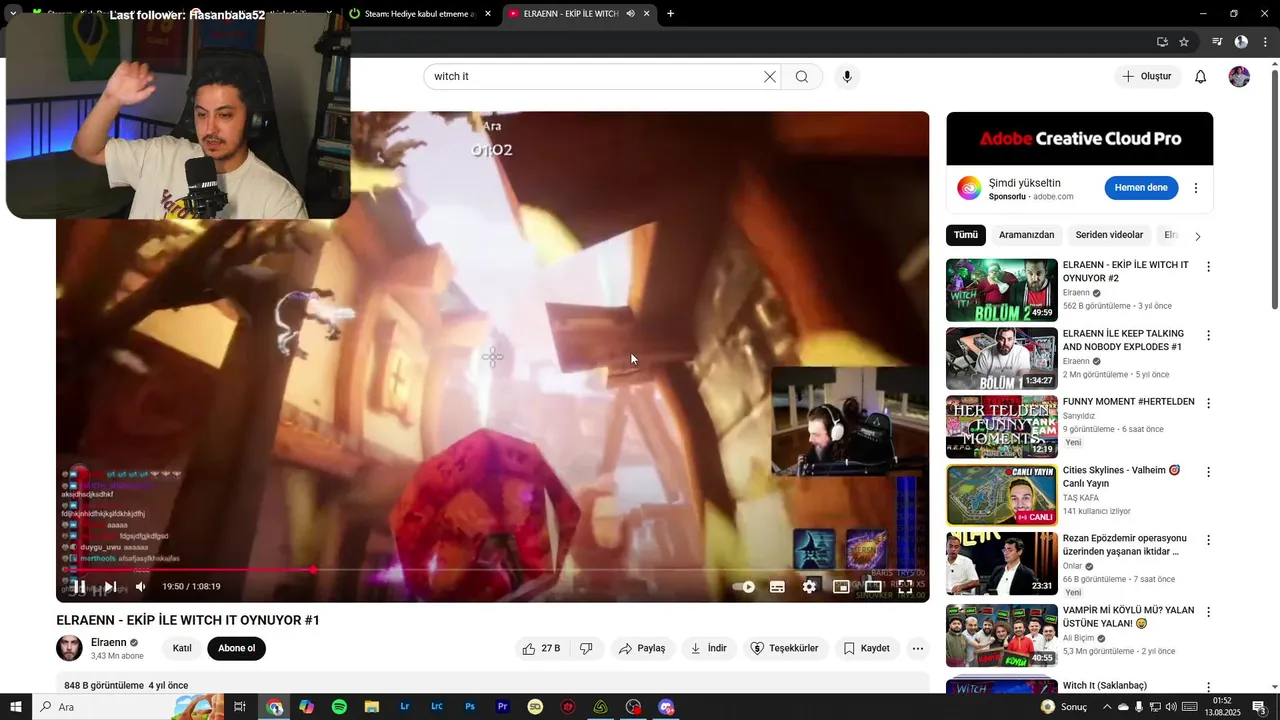1280x720 pixels.
Task: Open Windows Start menu
Action: [x=15, y=707]
